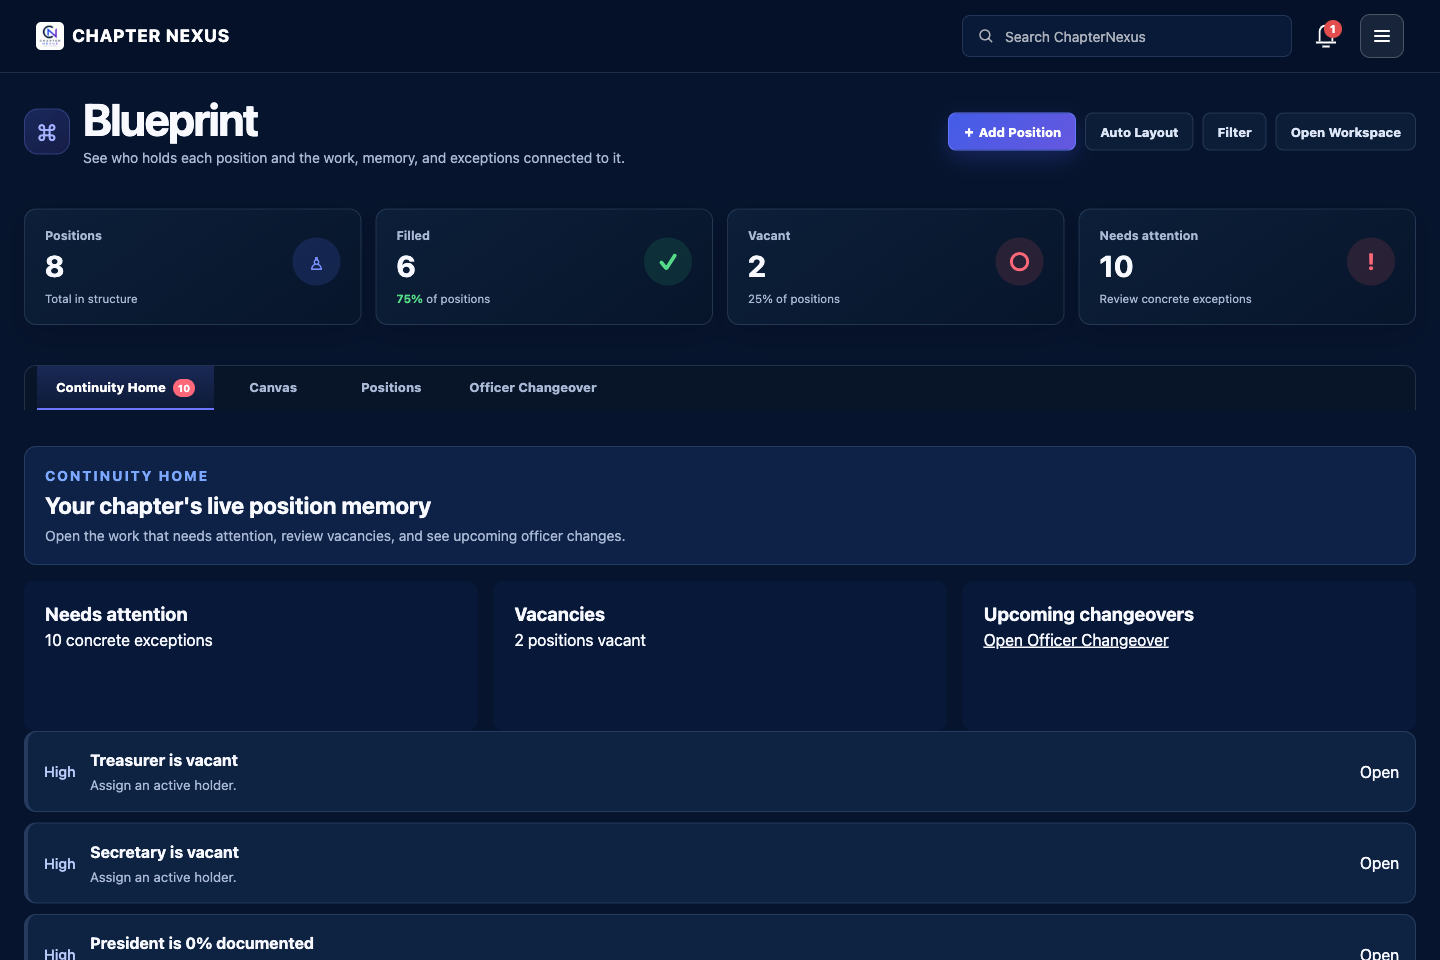Click the CHAPTER NEXUS brand name
Screen dimensions: 1440x960
151,36
